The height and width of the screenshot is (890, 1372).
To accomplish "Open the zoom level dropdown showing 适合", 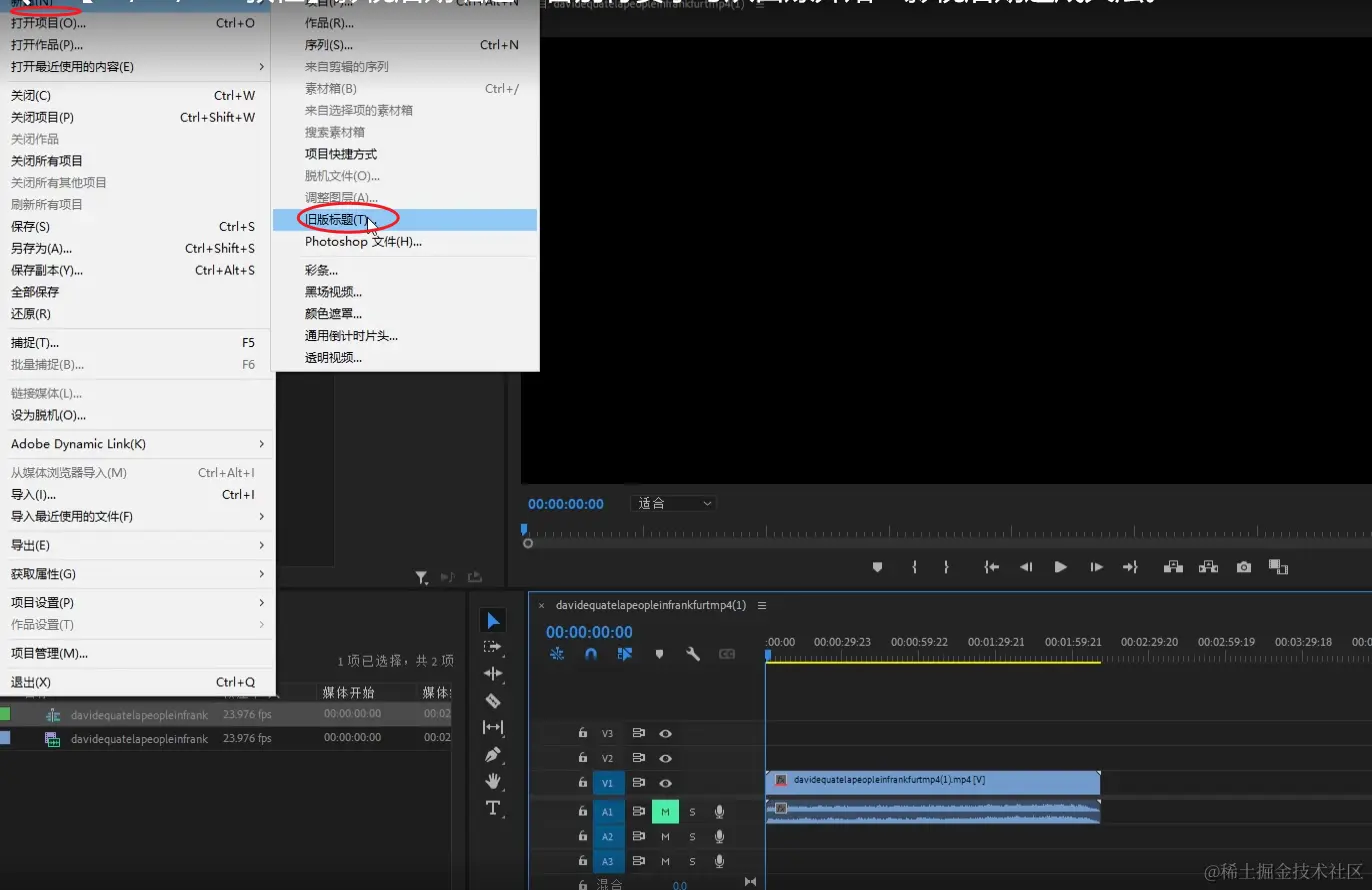I will (673, 503).
